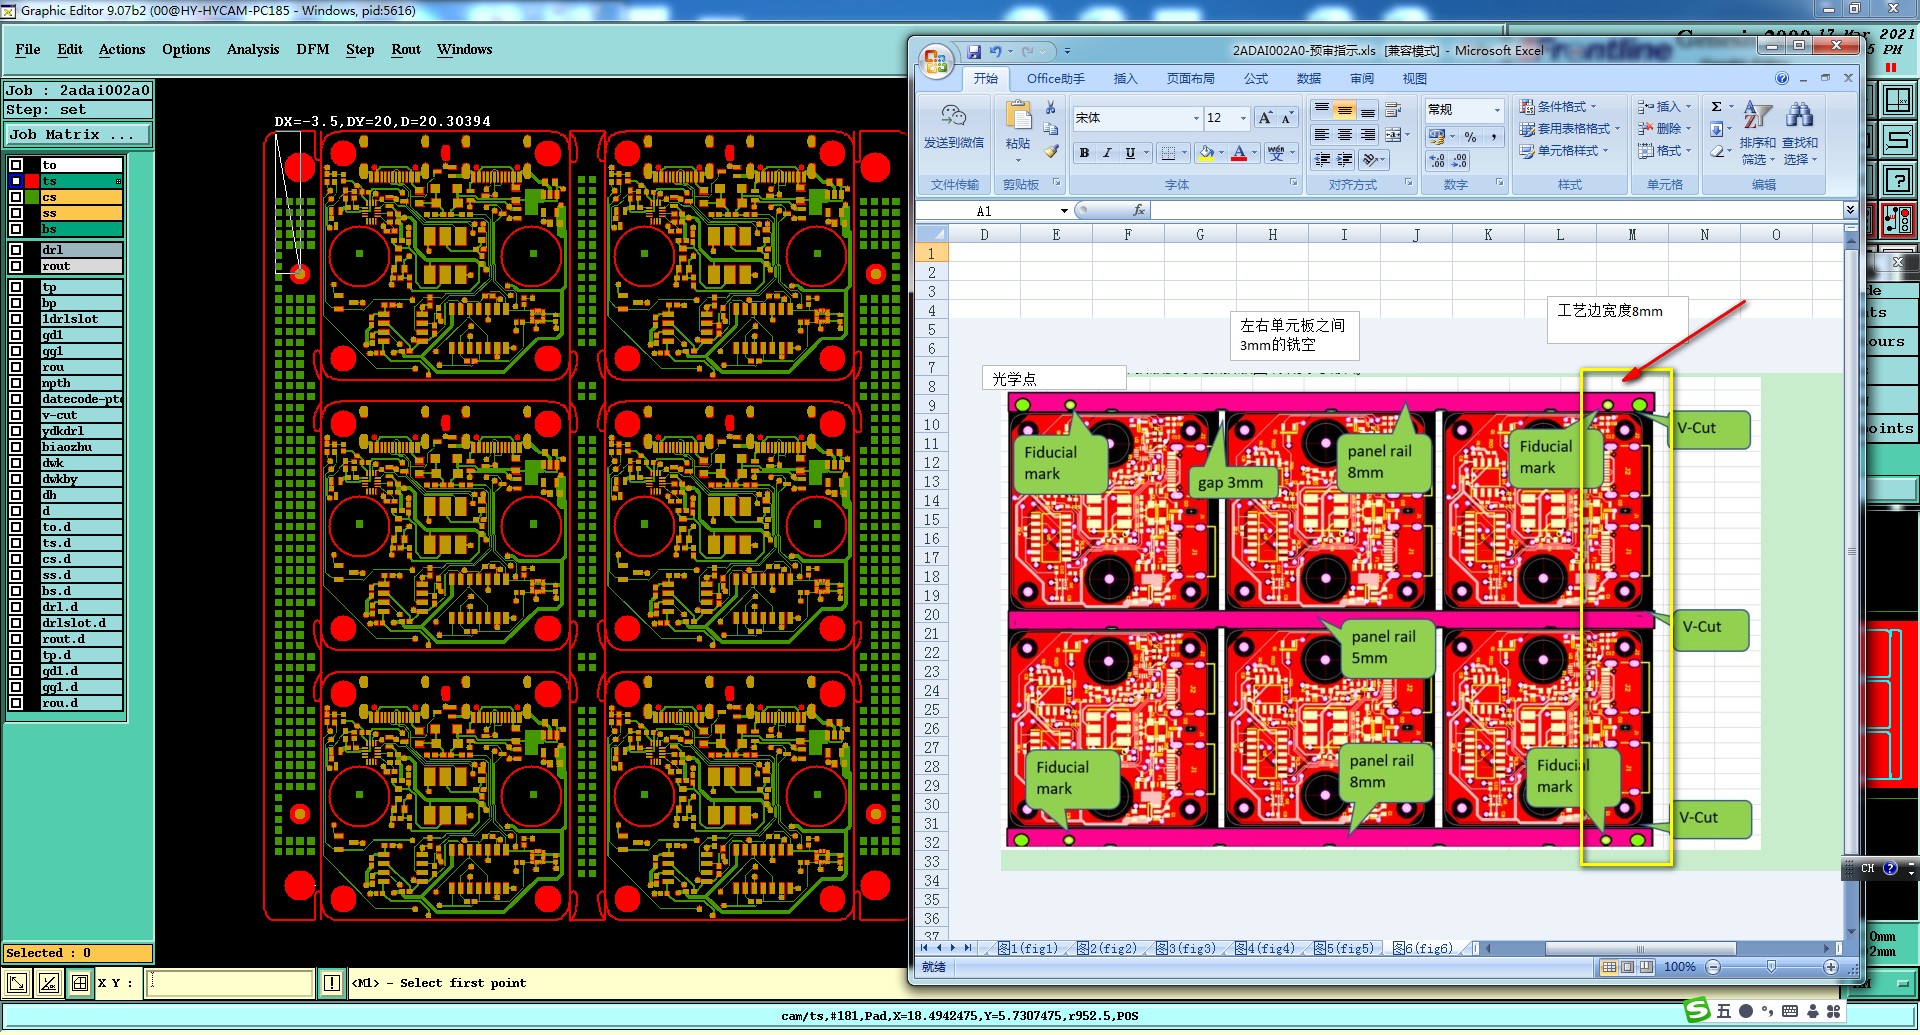Click the Decrease Font Size icon
Viewport: 1920px width, 1035px height.
pos(1287,118)
